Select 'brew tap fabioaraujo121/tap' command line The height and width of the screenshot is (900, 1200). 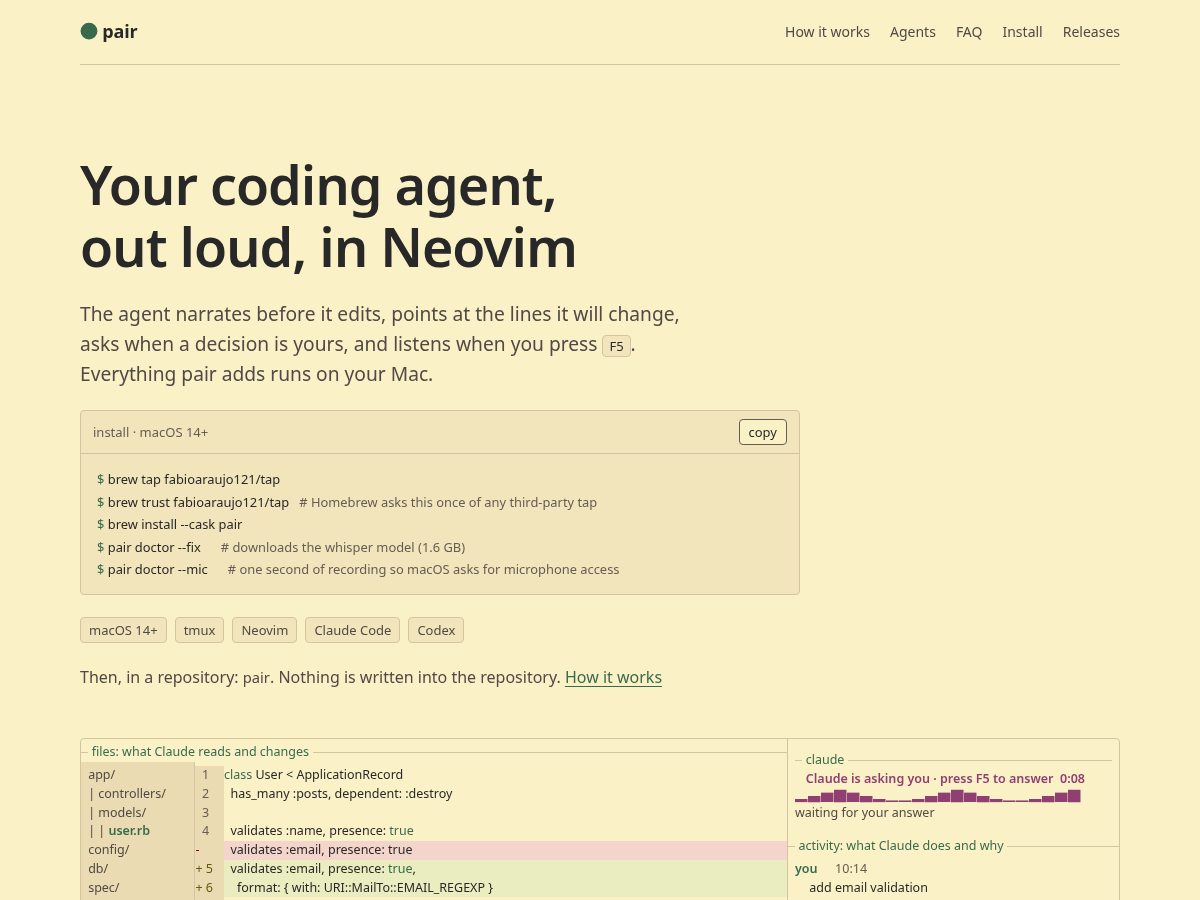[x=188, y=479]
